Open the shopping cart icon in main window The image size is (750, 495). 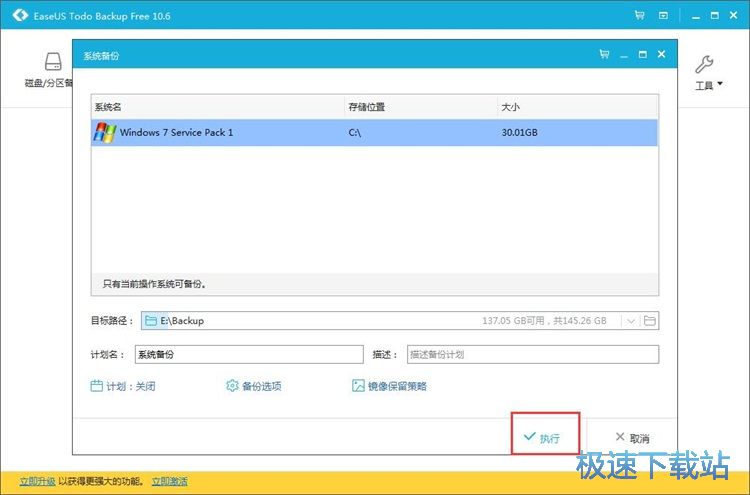640,15
